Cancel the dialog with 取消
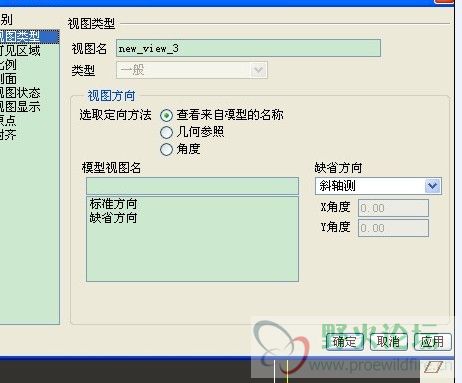This screenshot has width=462, height=383. [x=389, y=342]
